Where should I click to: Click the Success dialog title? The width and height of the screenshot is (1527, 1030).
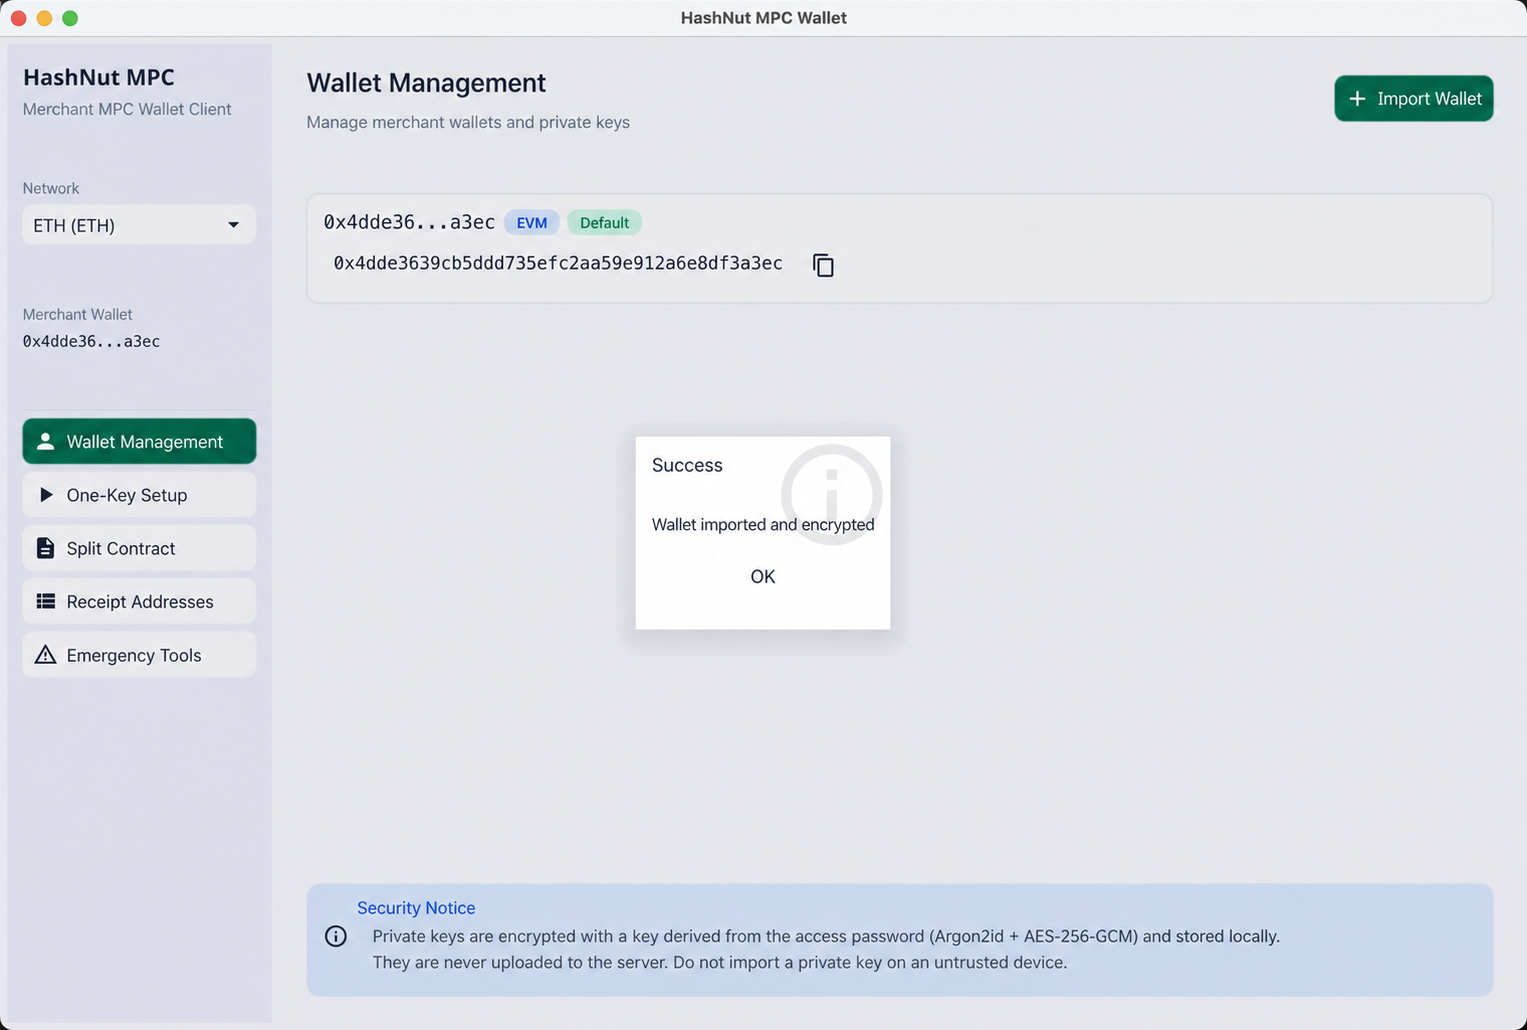coord(687,465)
